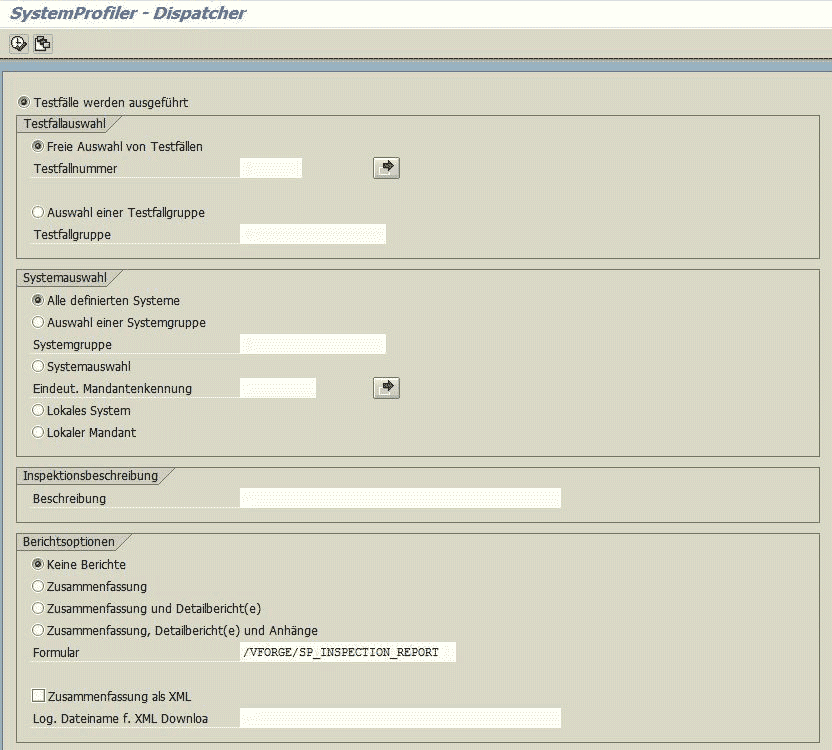
Task: Click the 'Testfallgruppe' field label
Action: [x=72, y=235]
